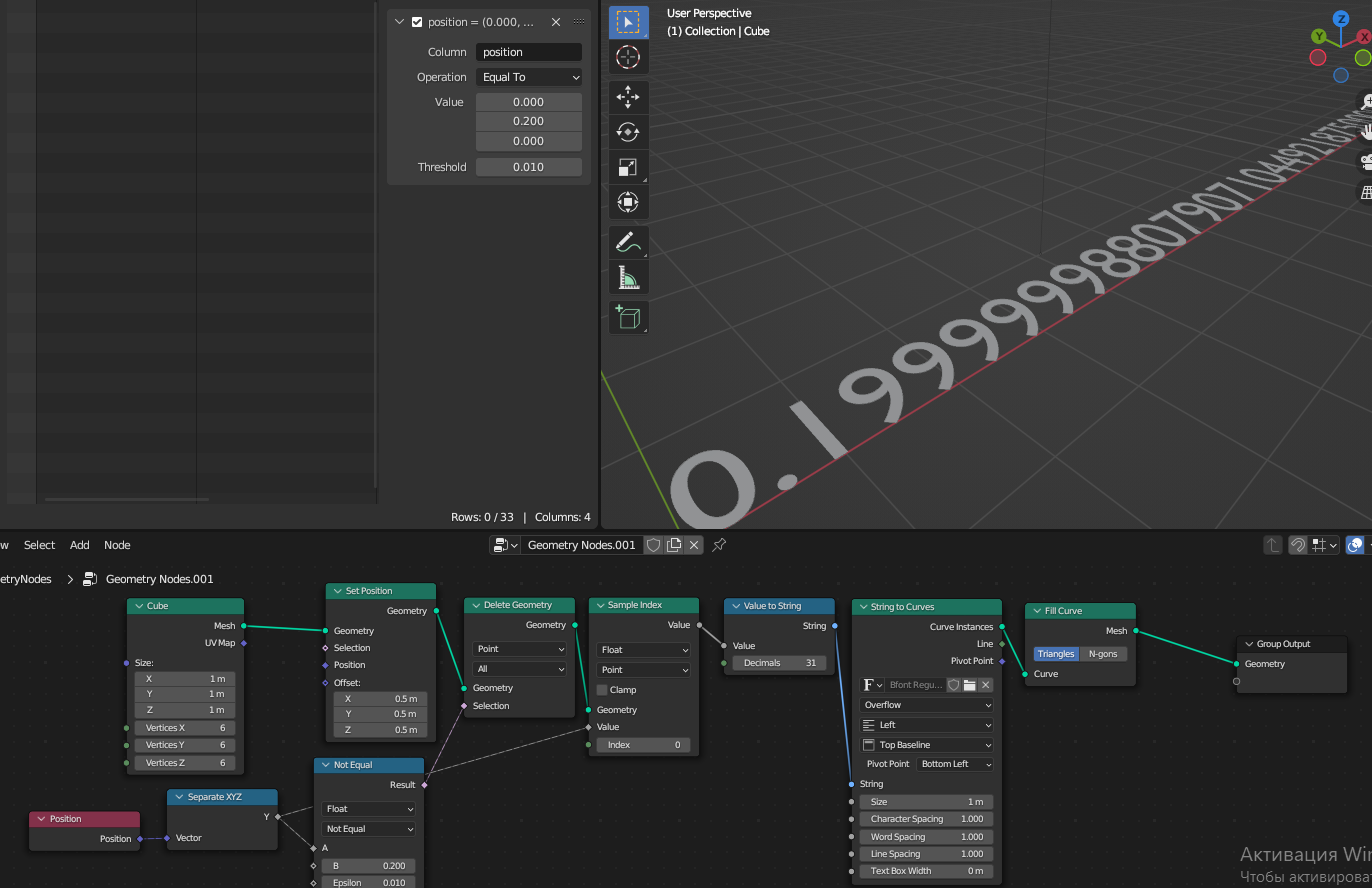Open Delete Geometry mode All dropdown
Viewport: 1372px width, 888px height.
520,669
